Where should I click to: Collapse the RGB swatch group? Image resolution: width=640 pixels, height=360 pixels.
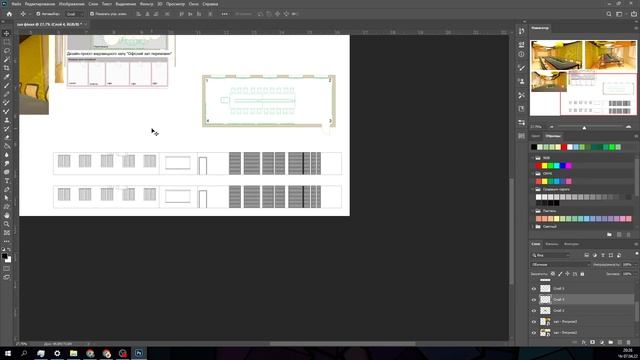click(x=533, y=158)
